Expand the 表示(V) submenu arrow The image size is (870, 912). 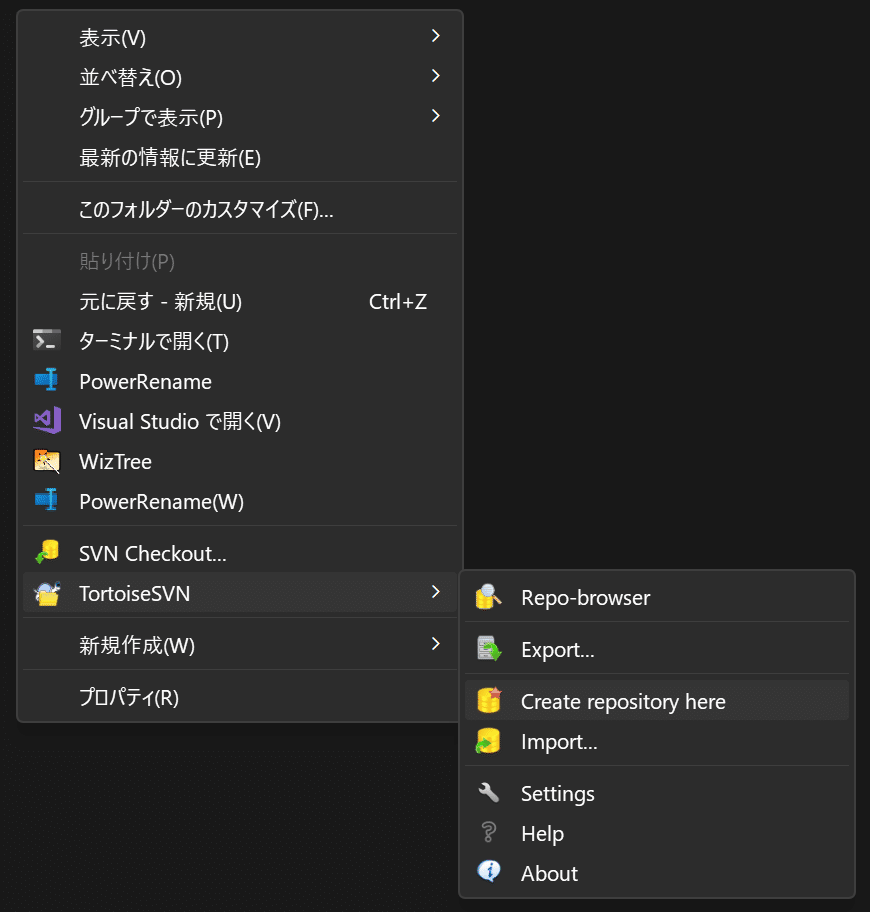pyautogui.click(x=436, y=36)
